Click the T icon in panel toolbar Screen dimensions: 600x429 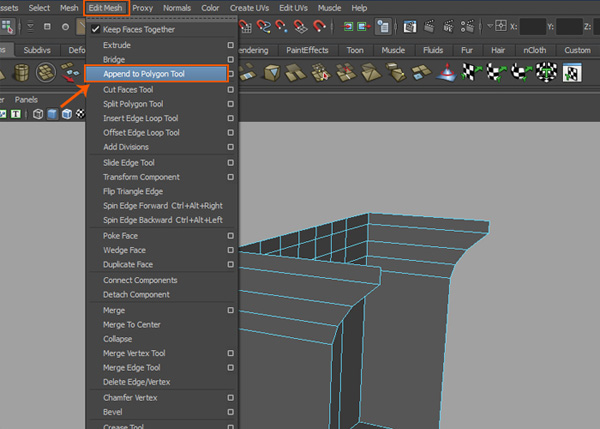pos(16,114)
